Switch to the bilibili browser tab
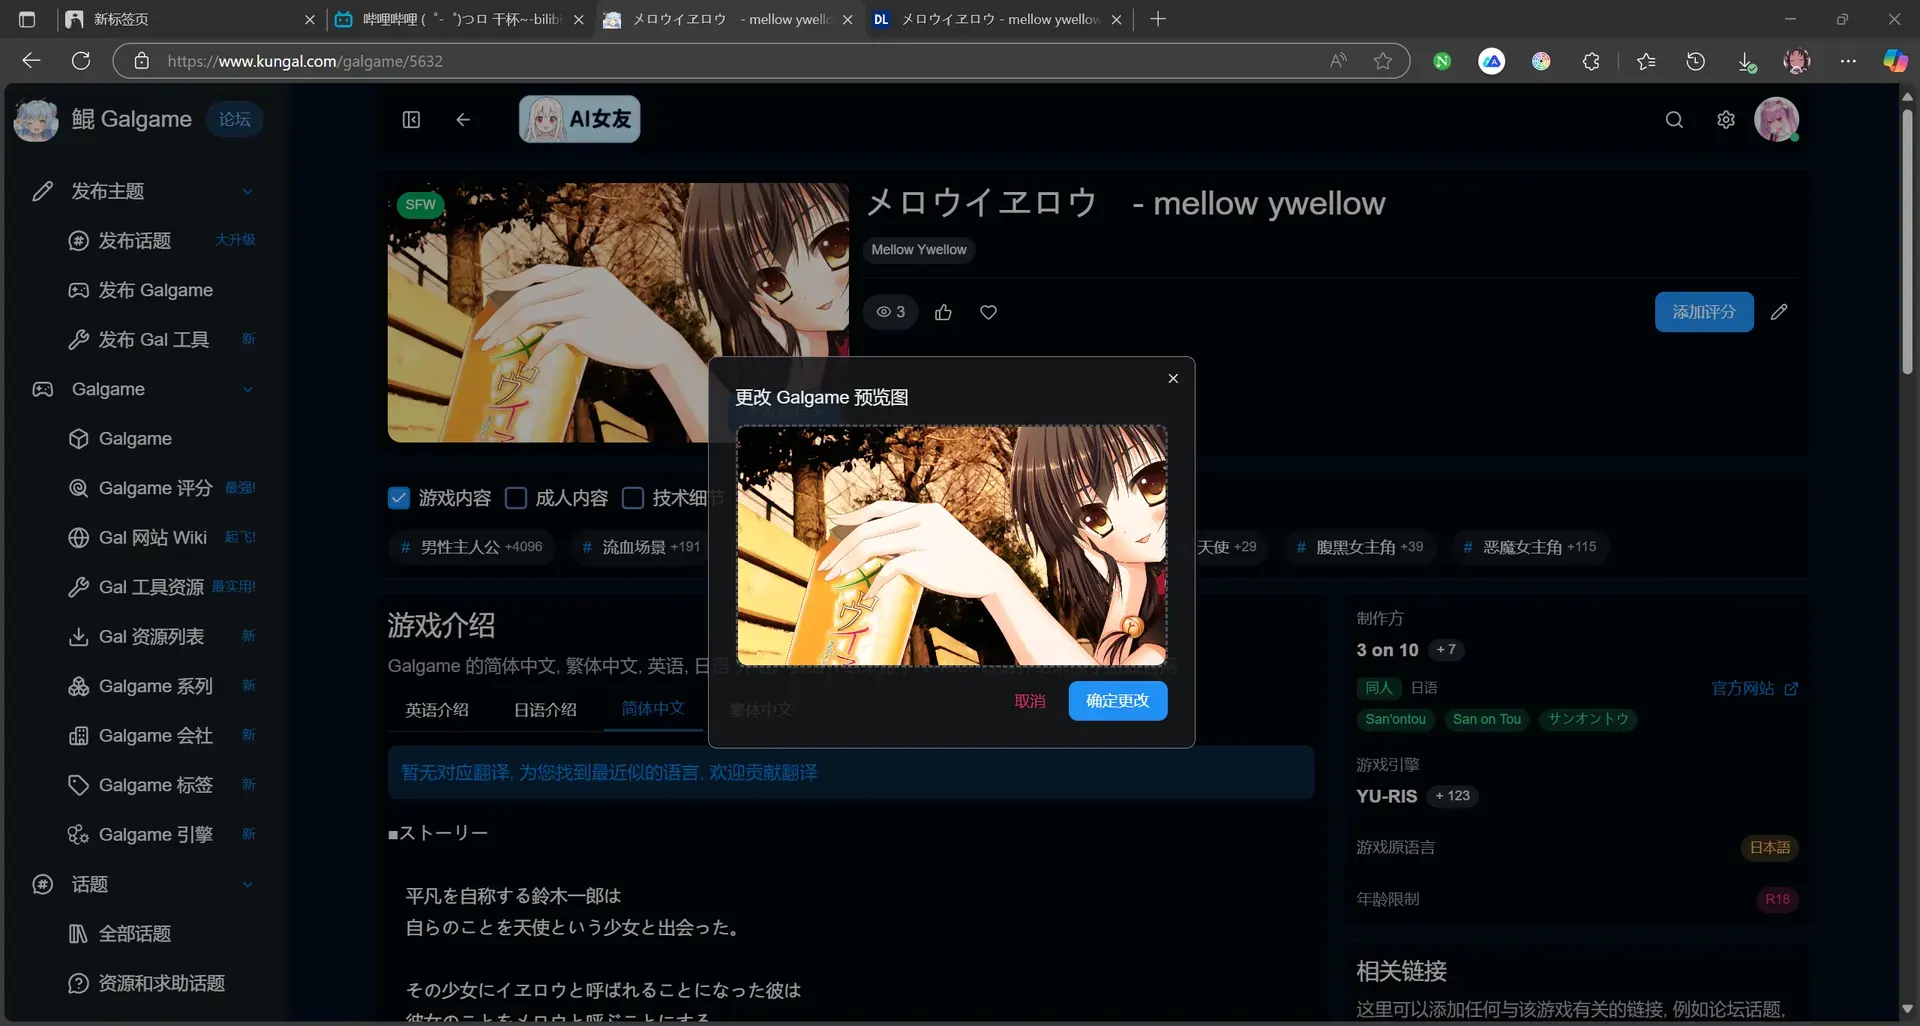This screenshot has height=1026, width=1920. [460, 19]
